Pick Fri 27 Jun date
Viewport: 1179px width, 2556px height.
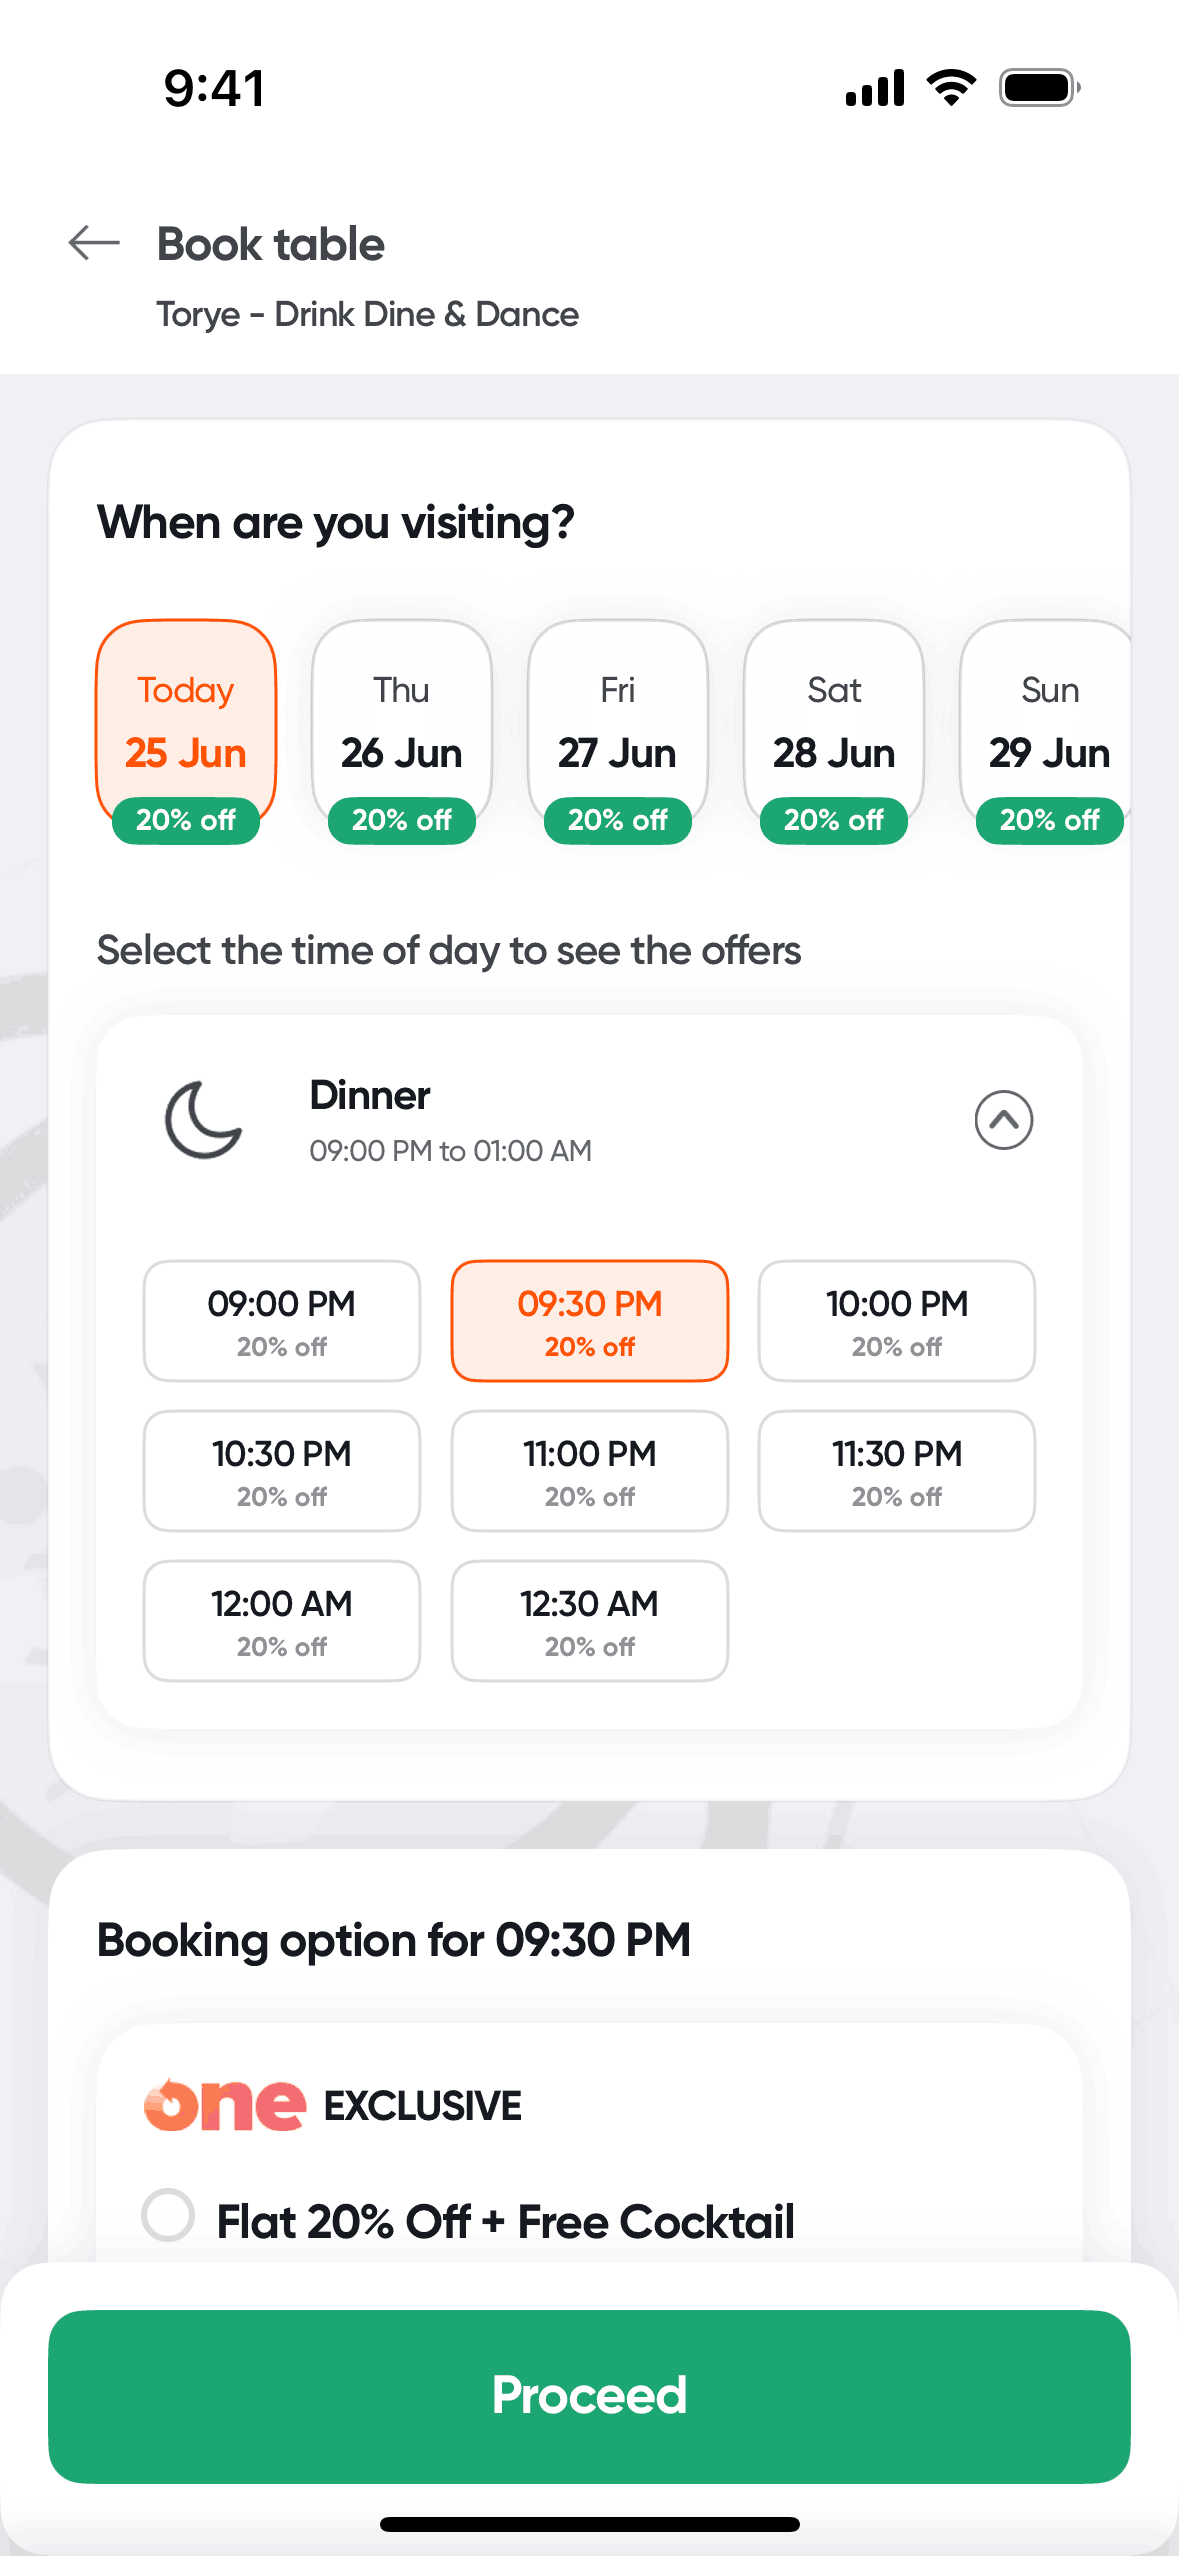click(x=618, y=723)
